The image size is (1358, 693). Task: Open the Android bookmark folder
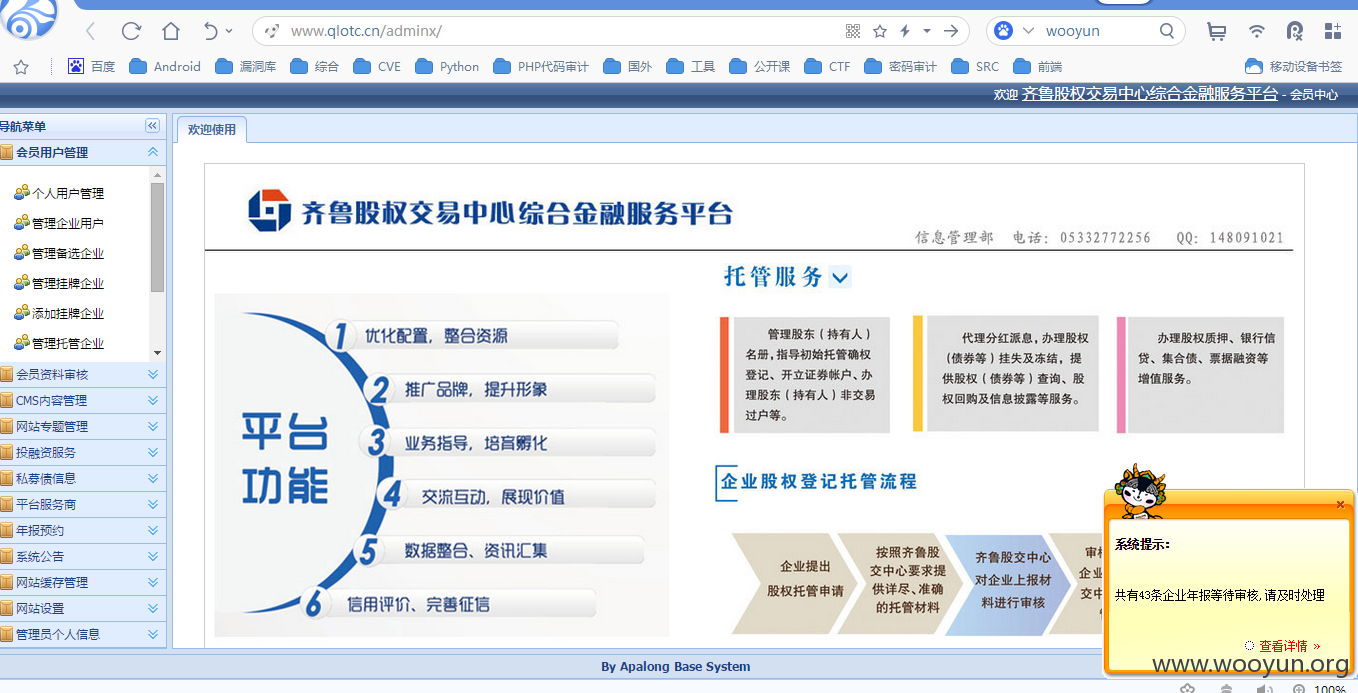[165, 67]
